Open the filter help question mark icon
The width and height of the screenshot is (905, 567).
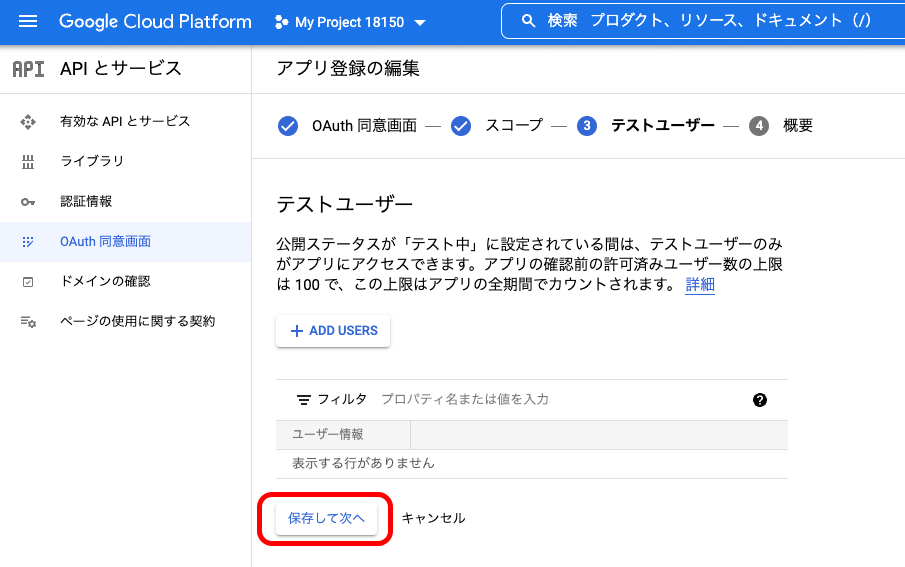coord(760,400)
